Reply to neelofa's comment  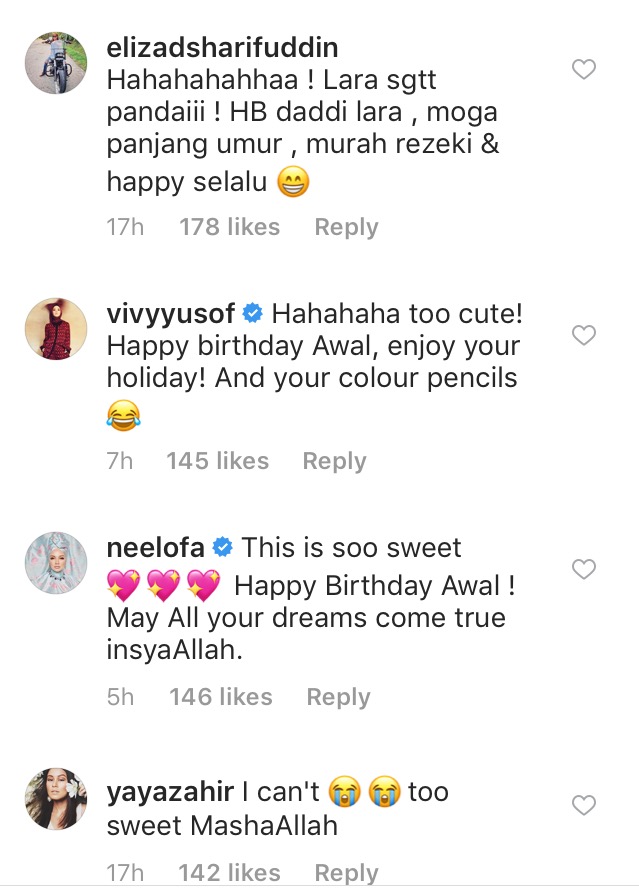tap(338, 697)
